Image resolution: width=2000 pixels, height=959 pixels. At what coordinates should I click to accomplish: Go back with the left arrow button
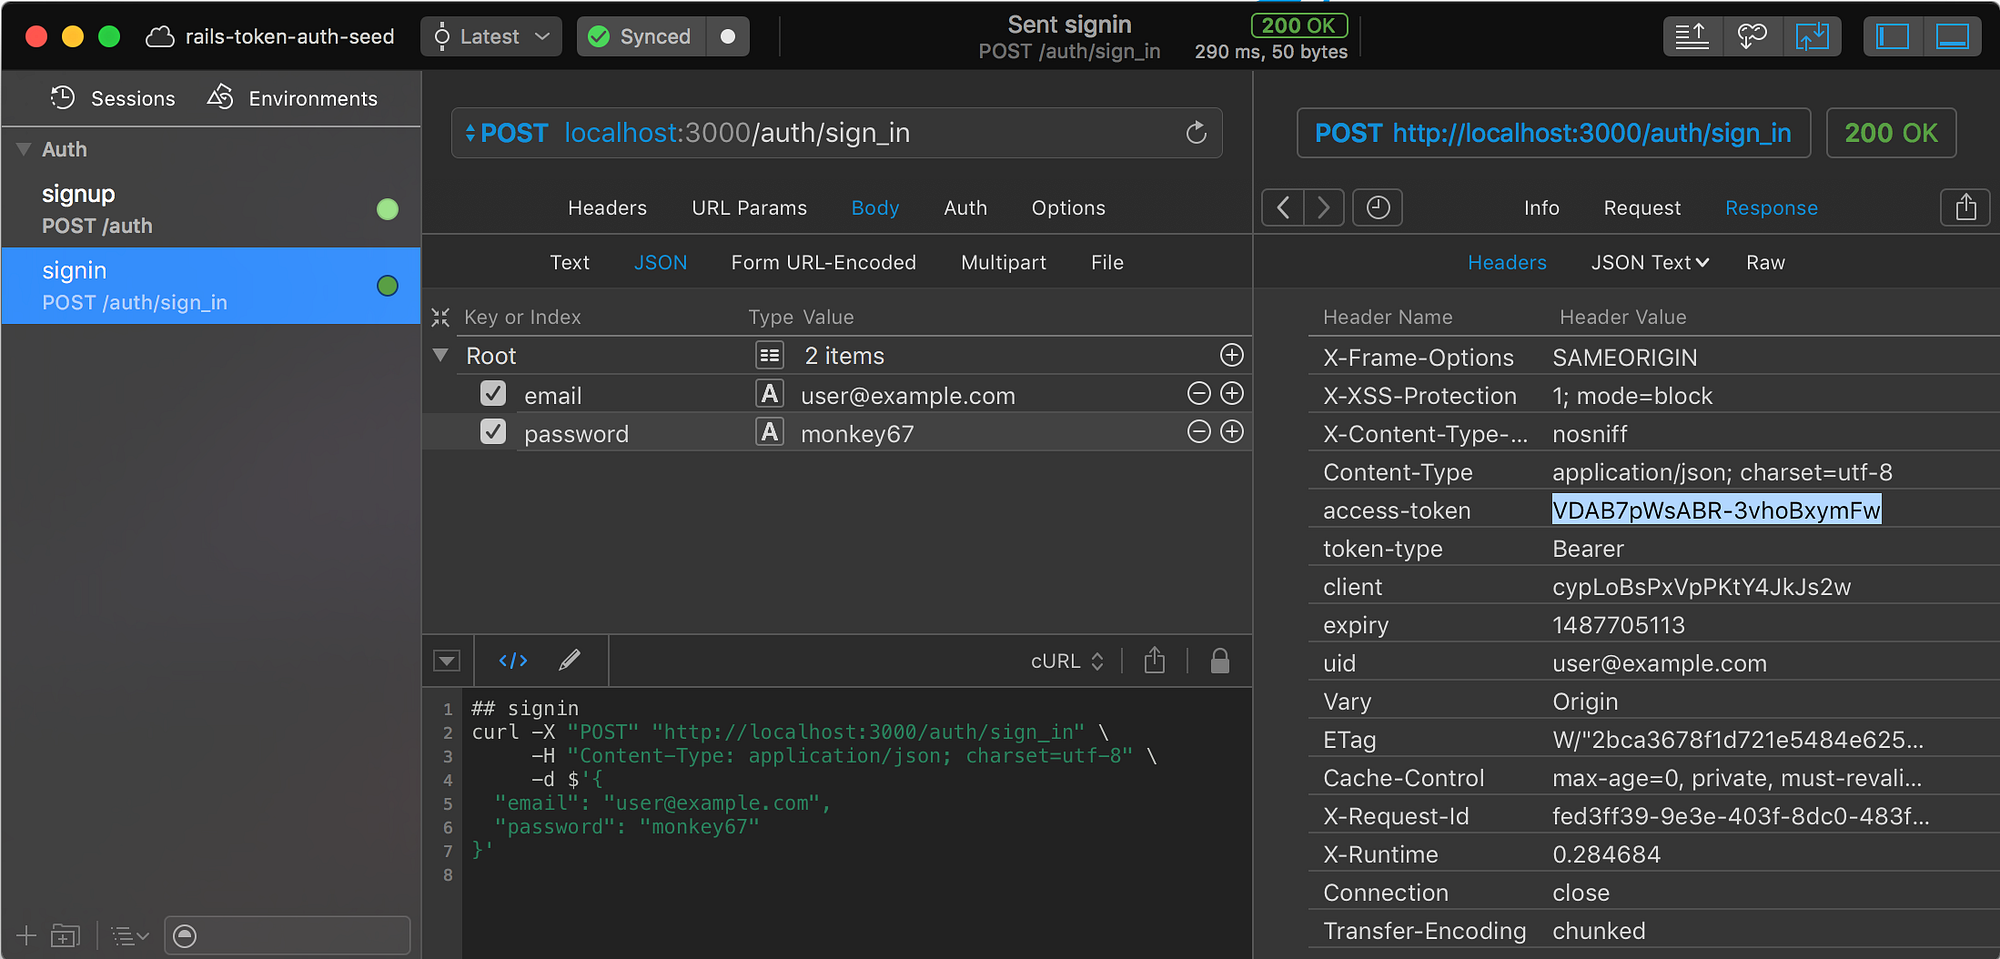pyautogui.click(x=1283, y=208)
